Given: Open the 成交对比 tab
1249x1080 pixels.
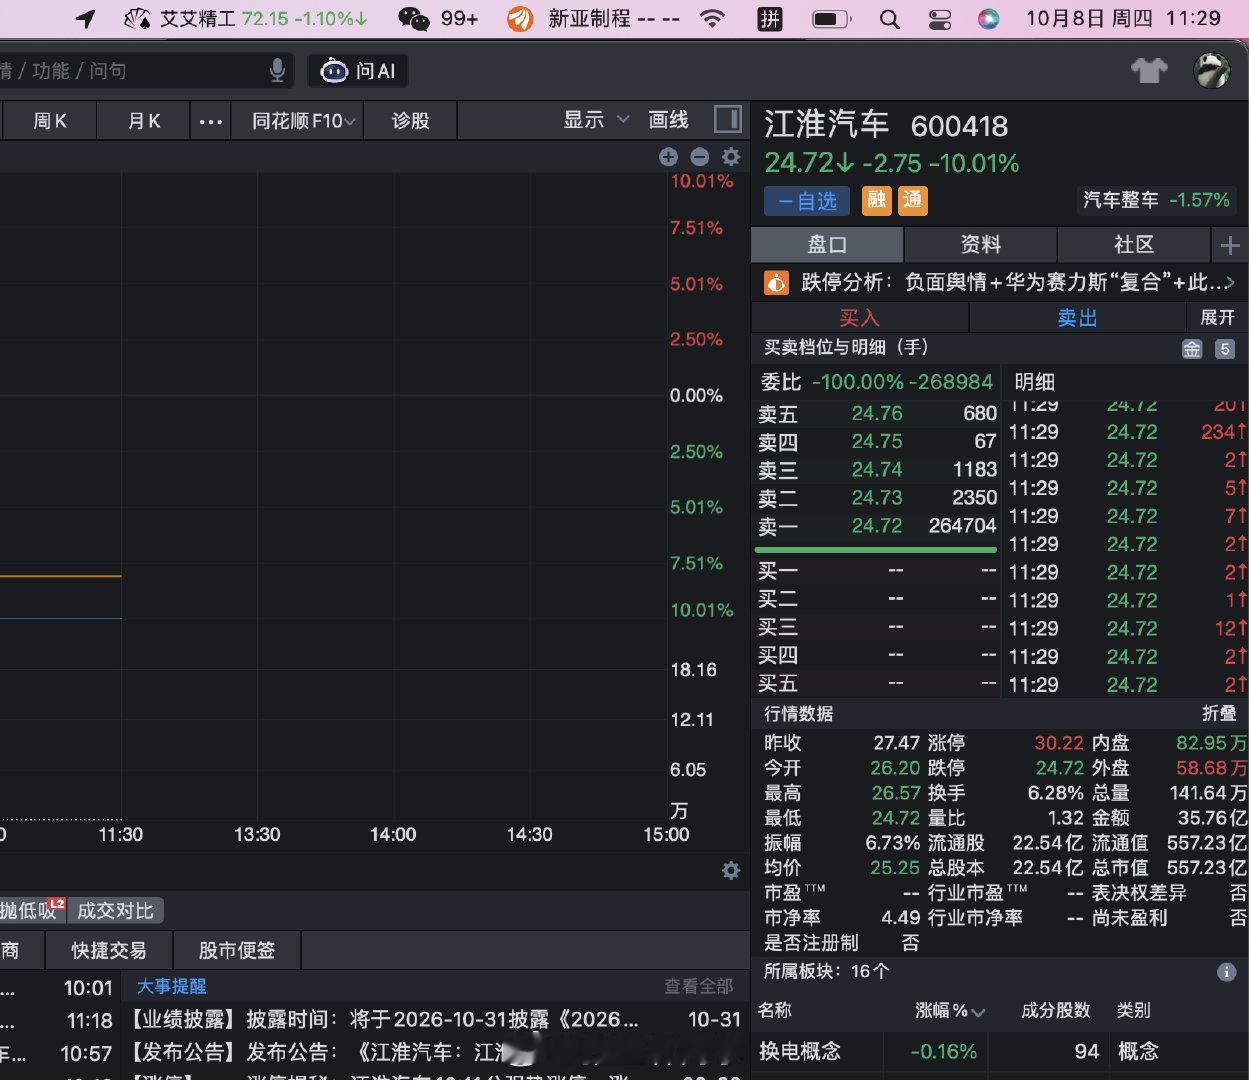Looking at the screenshot, I should click(x=115, y=911).
